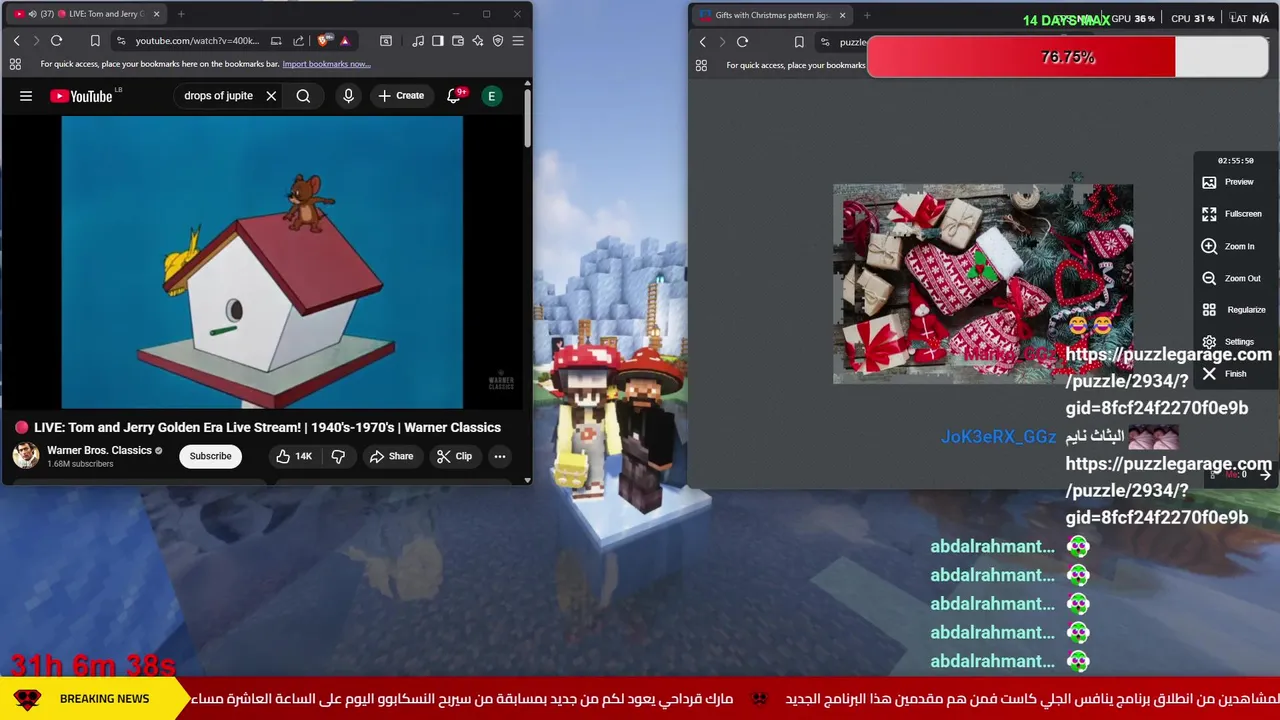Image resolution: width=1280 pixels, height=720 pixels.
Task: Zoom Out of the puzzle
Action: click(1231, 278)
